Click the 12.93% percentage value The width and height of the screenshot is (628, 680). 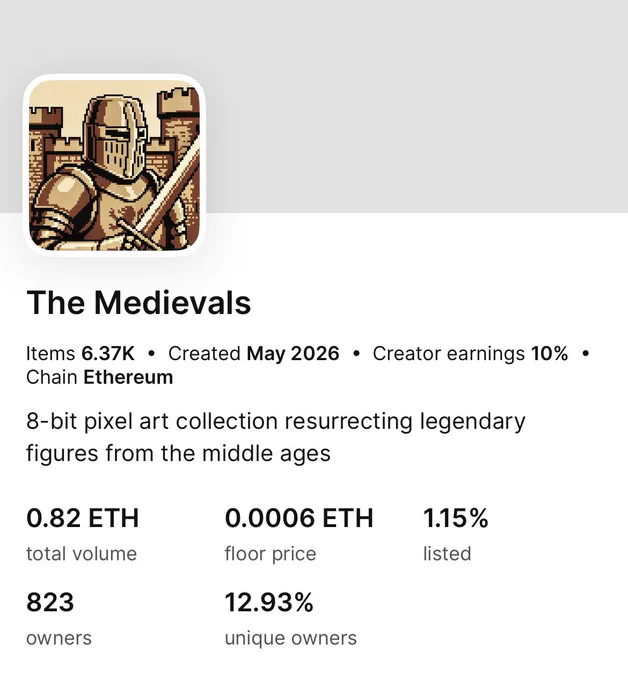pos(269,602)
